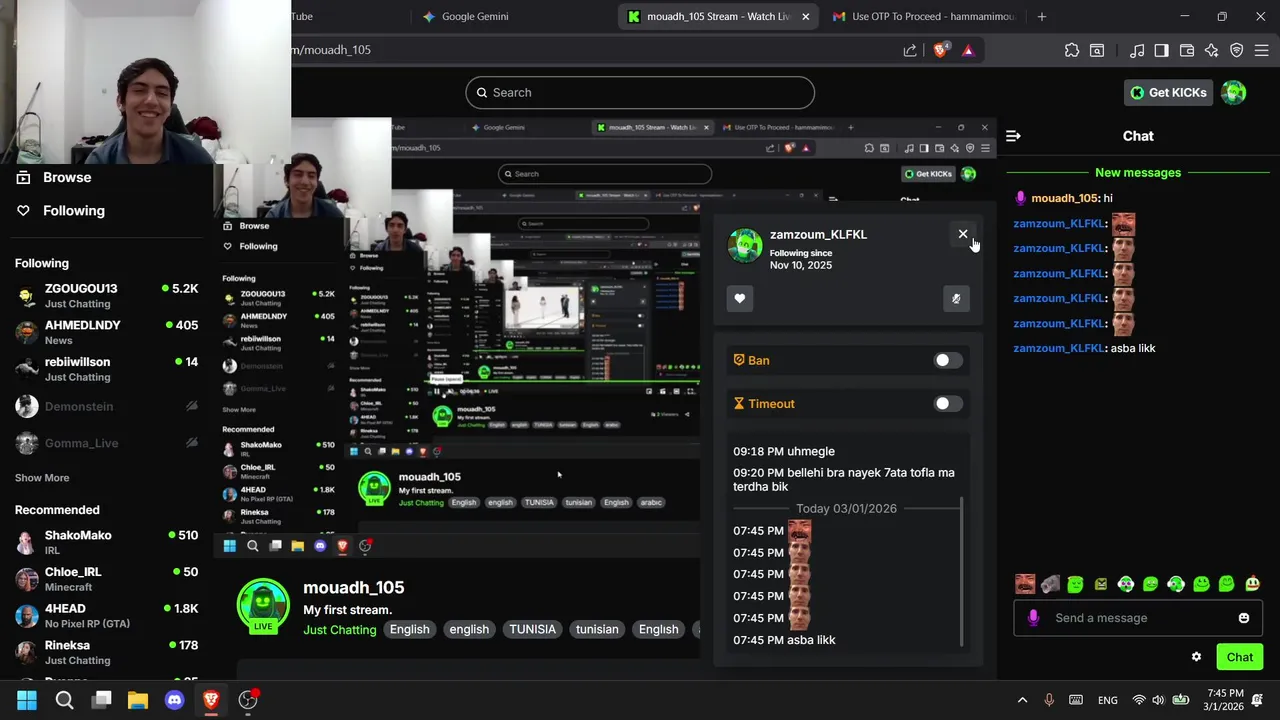Screen dimensions: 1280x720
Task: Open chat settings gear icon
Action: click(1196, 657)
